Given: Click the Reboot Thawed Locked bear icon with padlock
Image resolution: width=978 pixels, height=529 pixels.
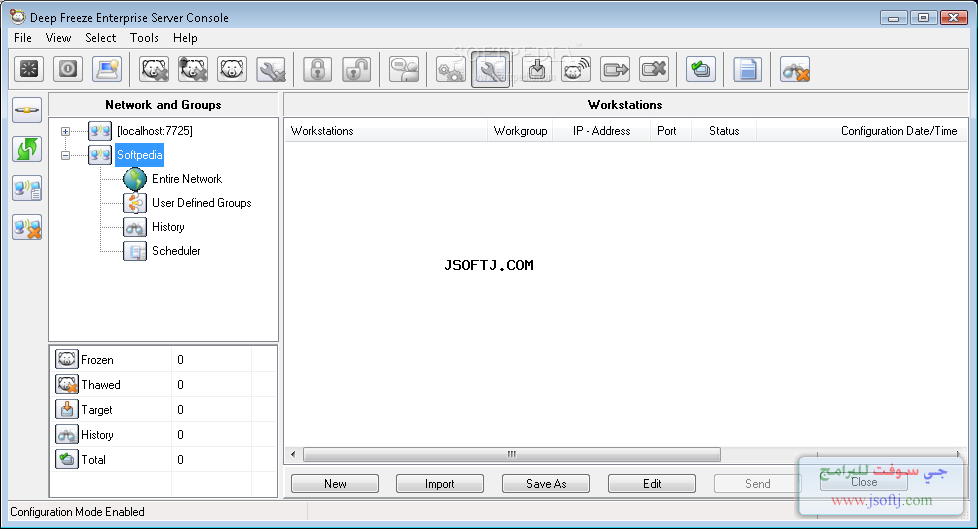Looking at the screenshot, I should point(193,69).
